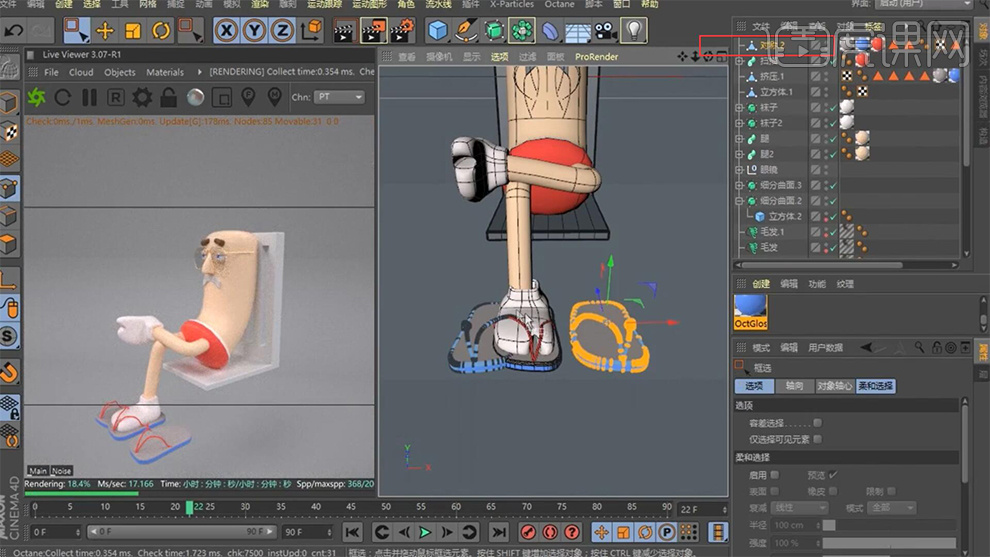Open the X-Particles menu in menu bar
The width and height of the screenshot is (990, 557).
point(512,4)
